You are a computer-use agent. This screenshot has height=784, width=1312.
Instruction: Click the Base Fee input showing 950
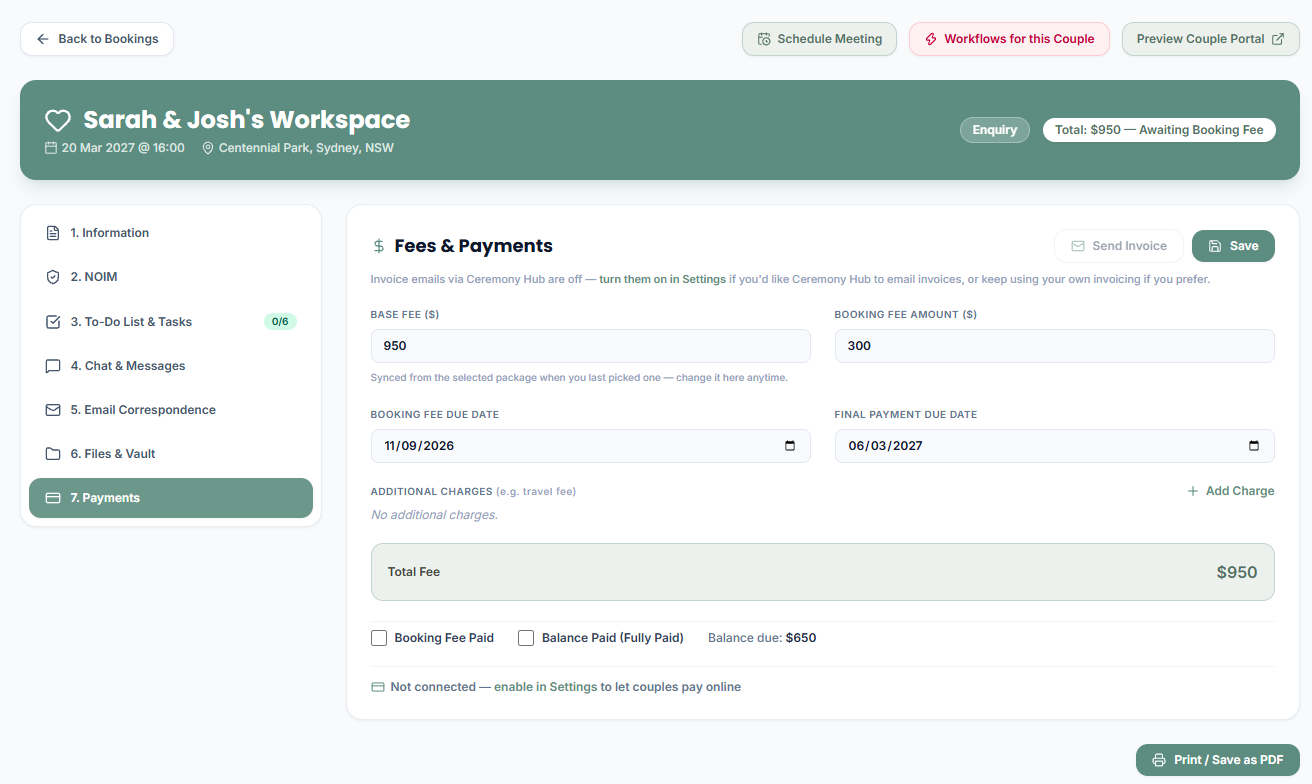(590, 346)
